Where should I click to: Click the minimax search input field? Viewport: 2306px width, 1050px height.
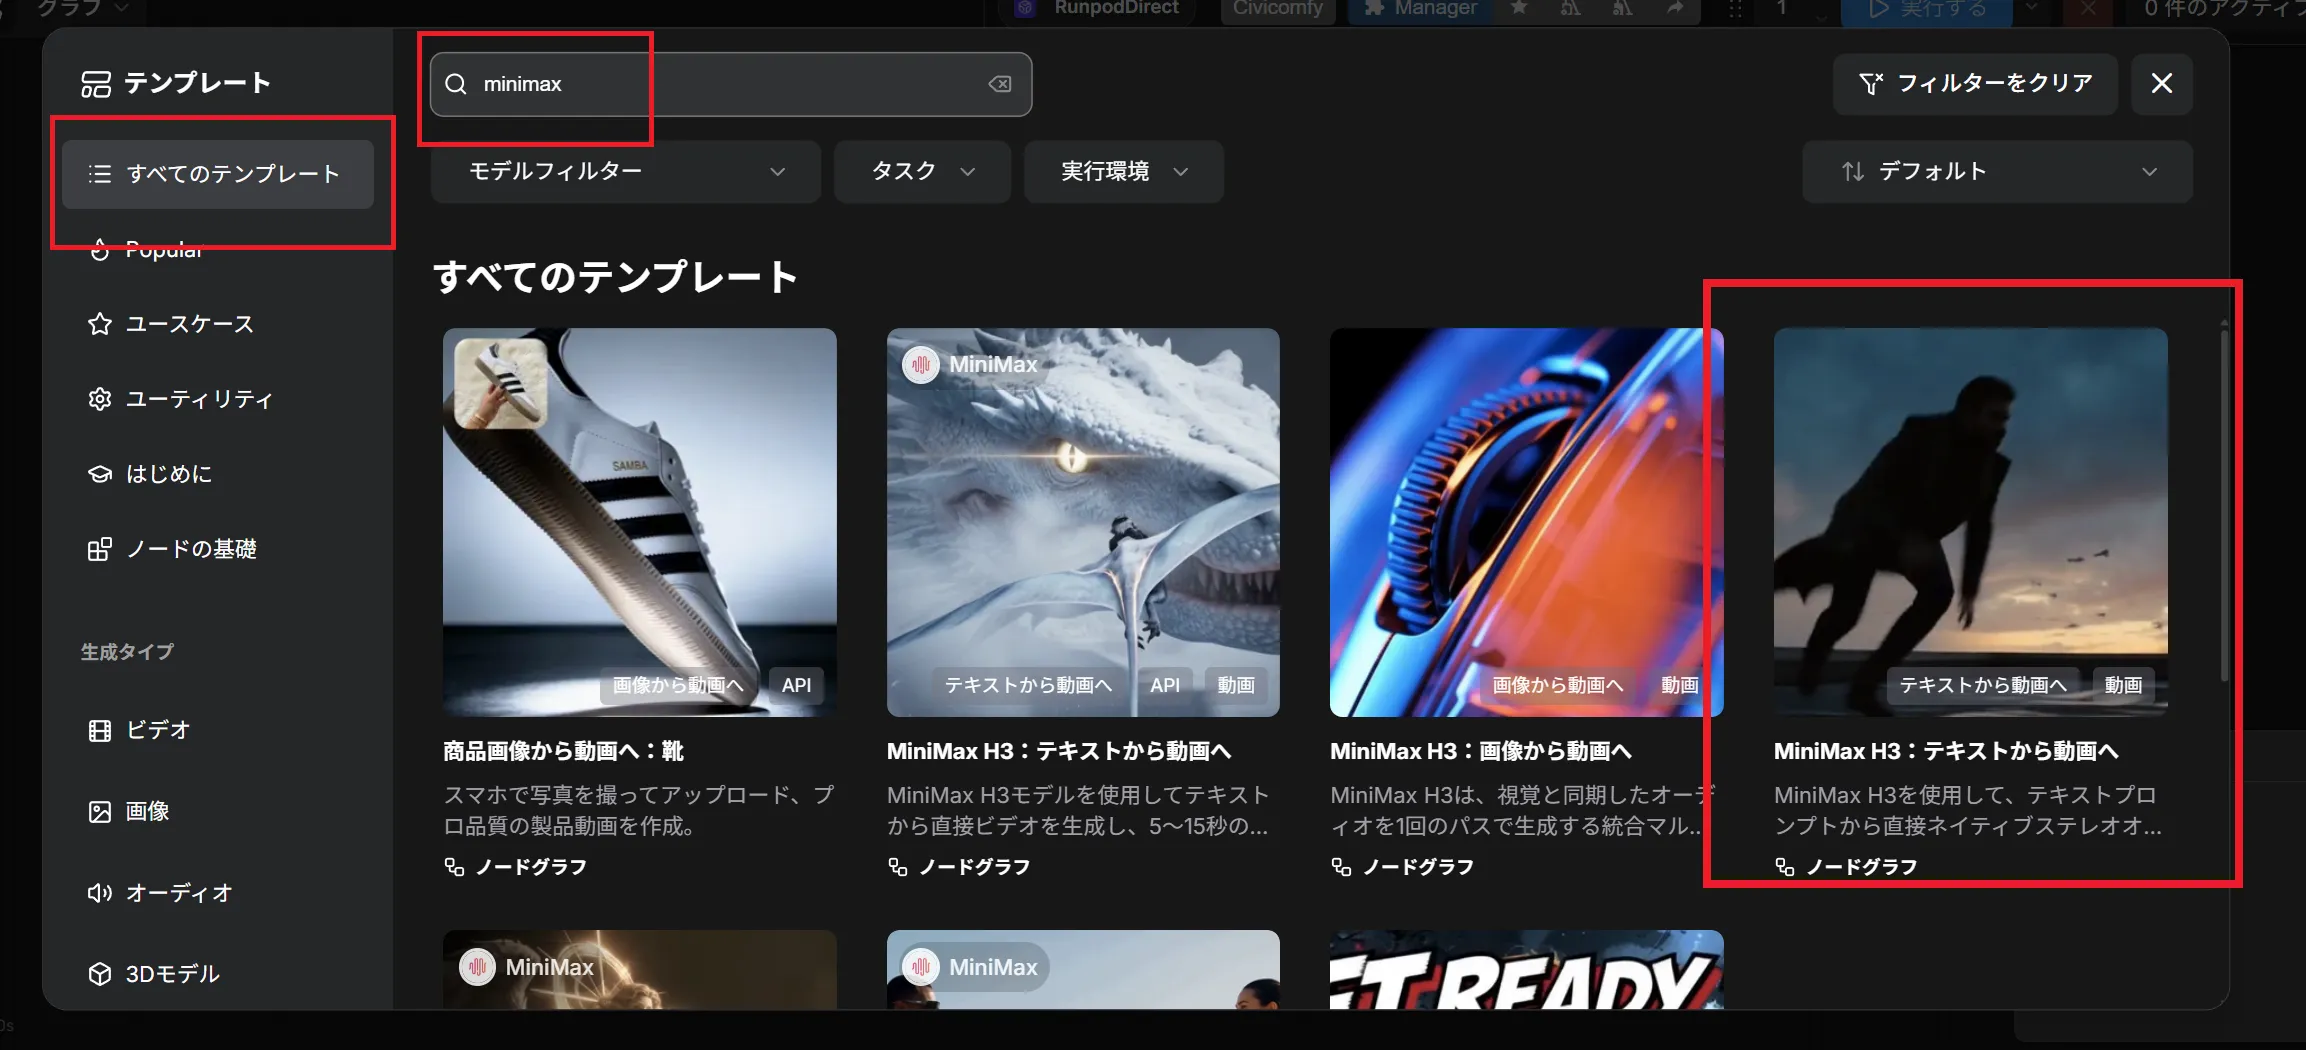[x=730, y=84]
